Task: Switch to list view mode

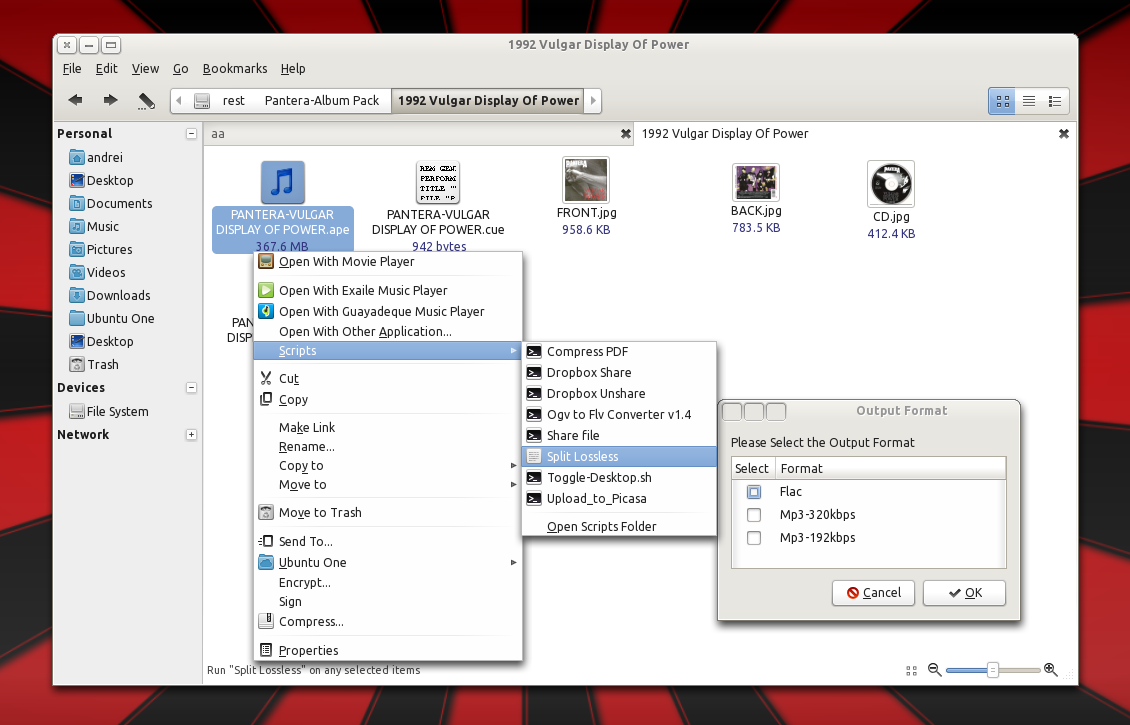Action: pos(1029,102)
